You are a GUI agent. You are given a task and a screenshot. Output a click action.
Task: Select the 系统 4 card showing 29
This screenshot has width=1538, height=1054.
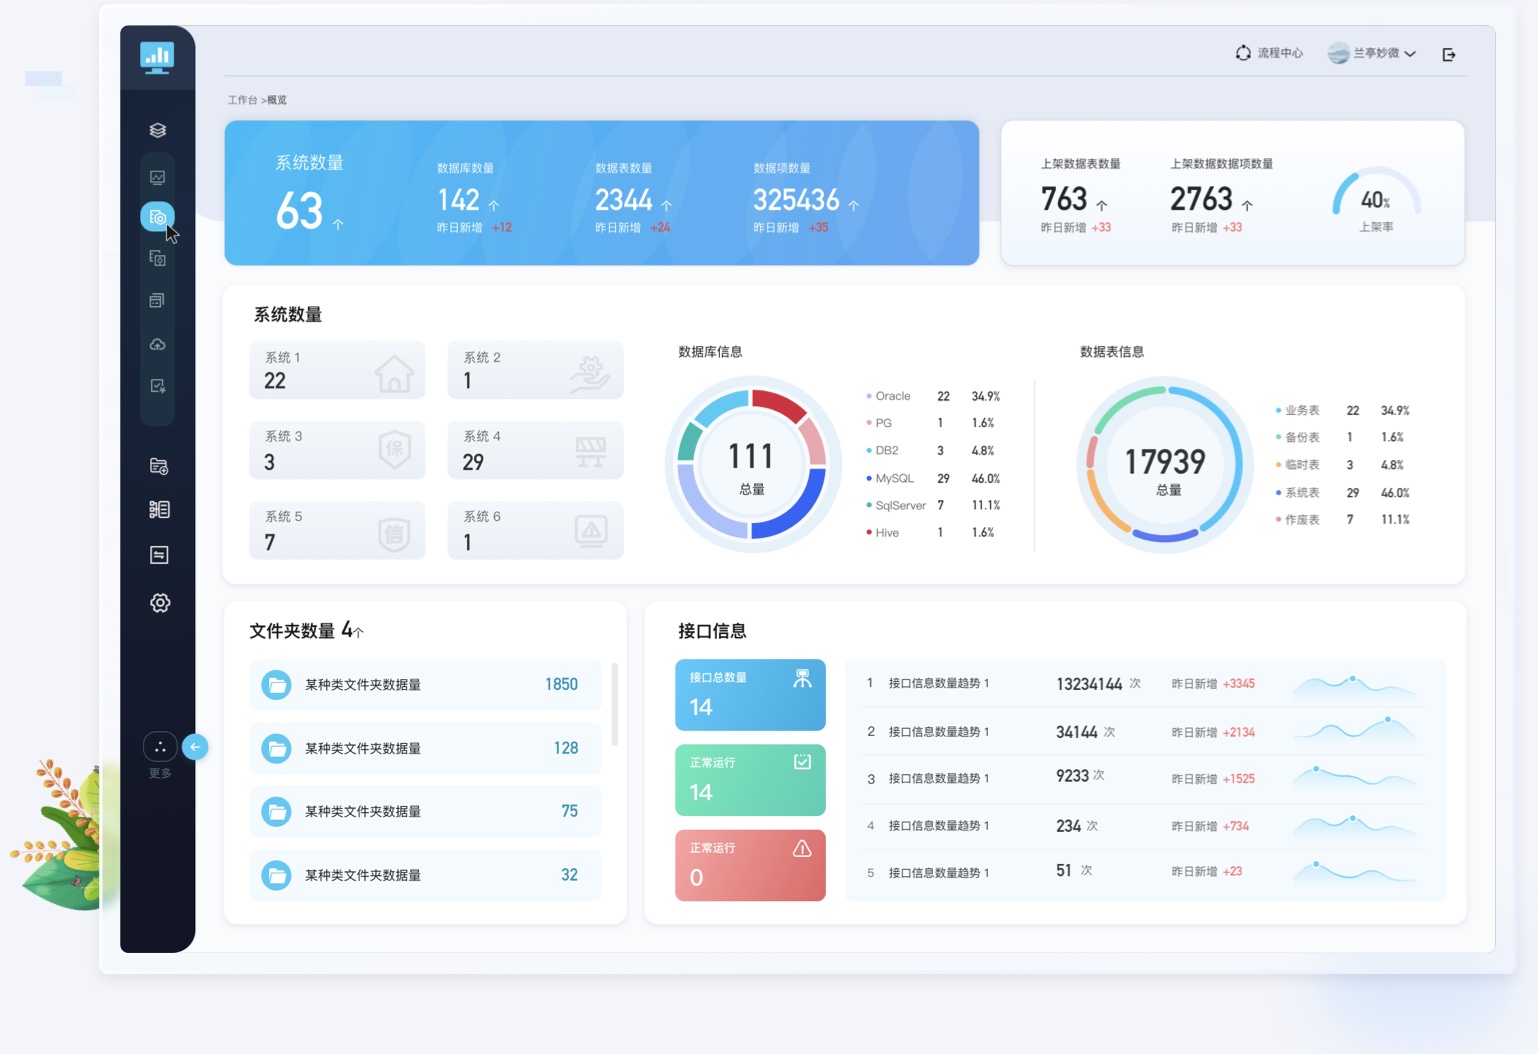pyautogui.click(x=535, y=450)
